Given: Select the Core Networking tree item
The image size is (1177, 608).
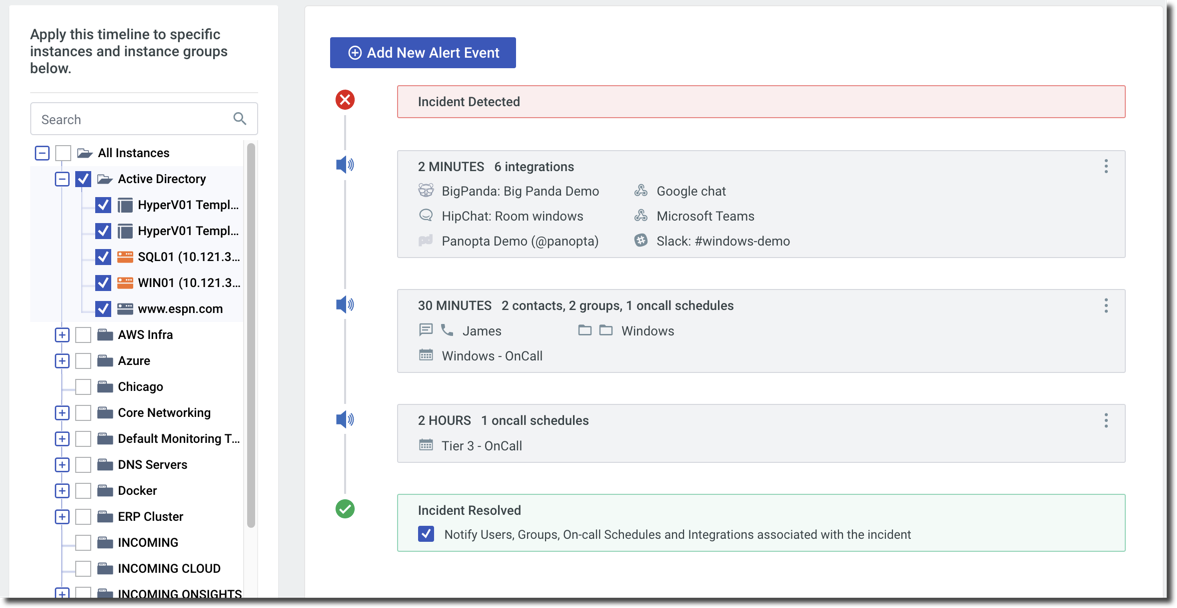Looking at the screenshot, I should (164, 413).
